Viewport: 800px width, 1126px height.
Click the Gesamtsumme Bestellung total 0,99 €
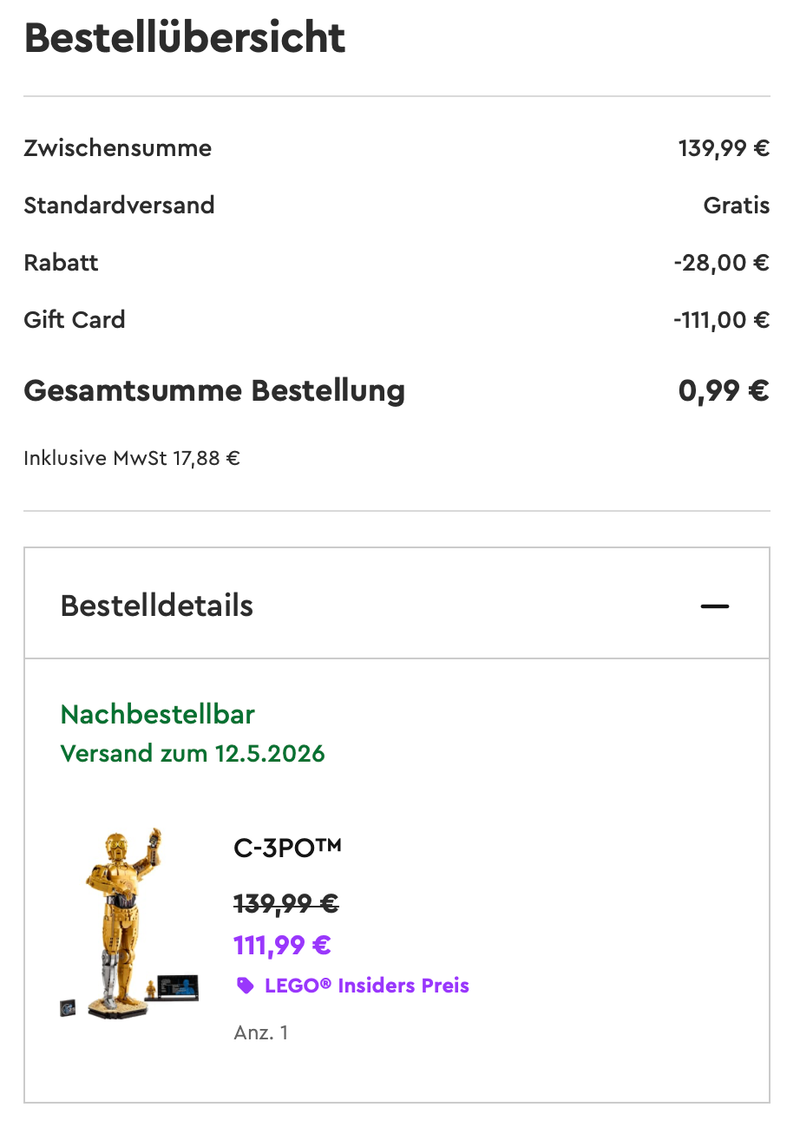[x=723, y=391]
